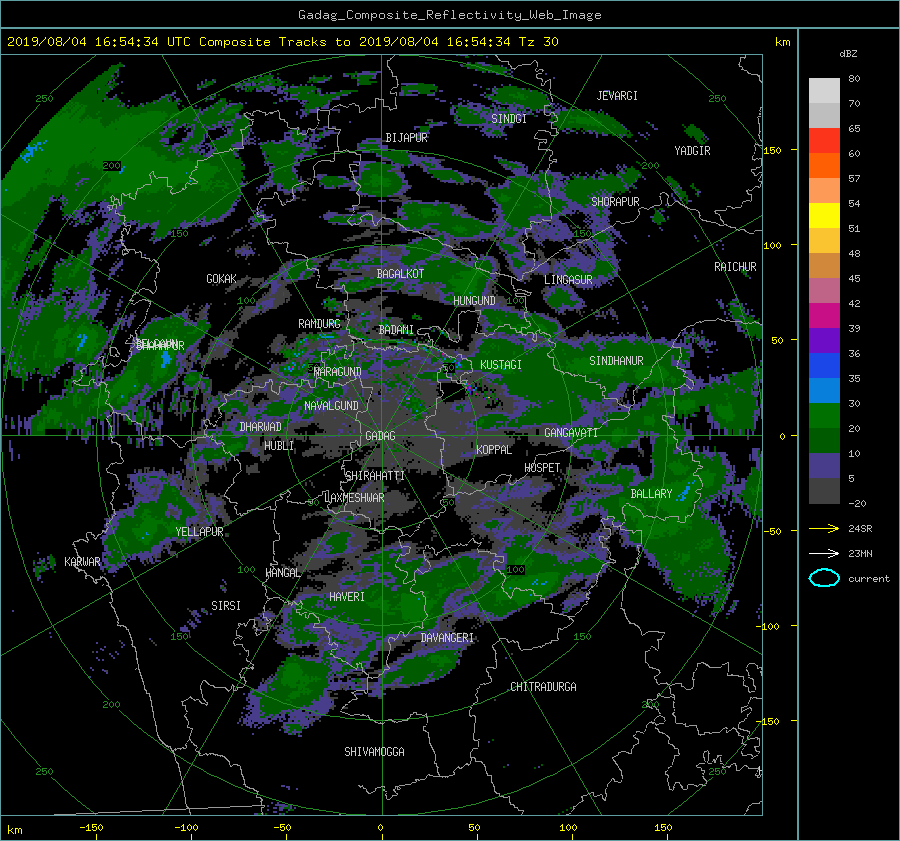Click the dBZ legend heading
This screenshot has width=900, height=841.
pos(848,54)
